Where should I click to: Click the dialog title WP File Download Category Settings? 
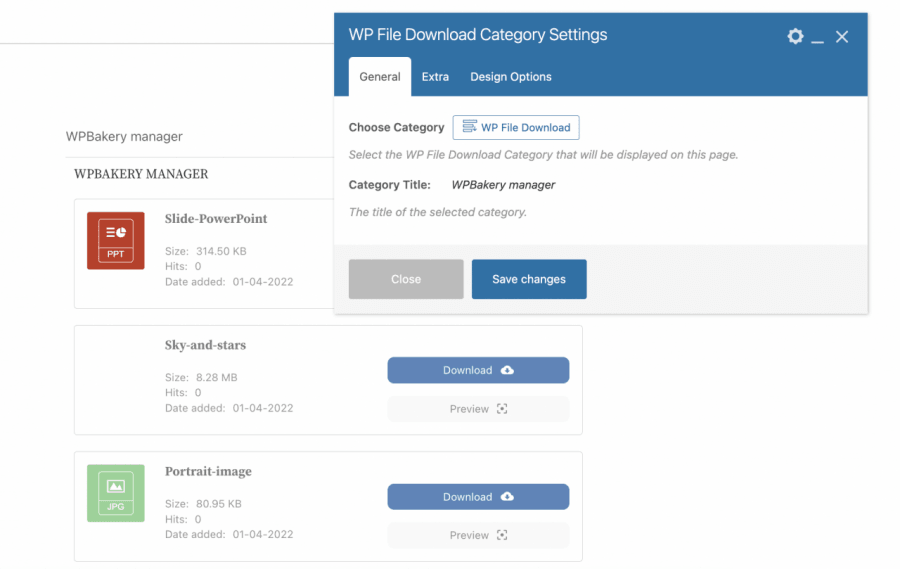[478, 35]
